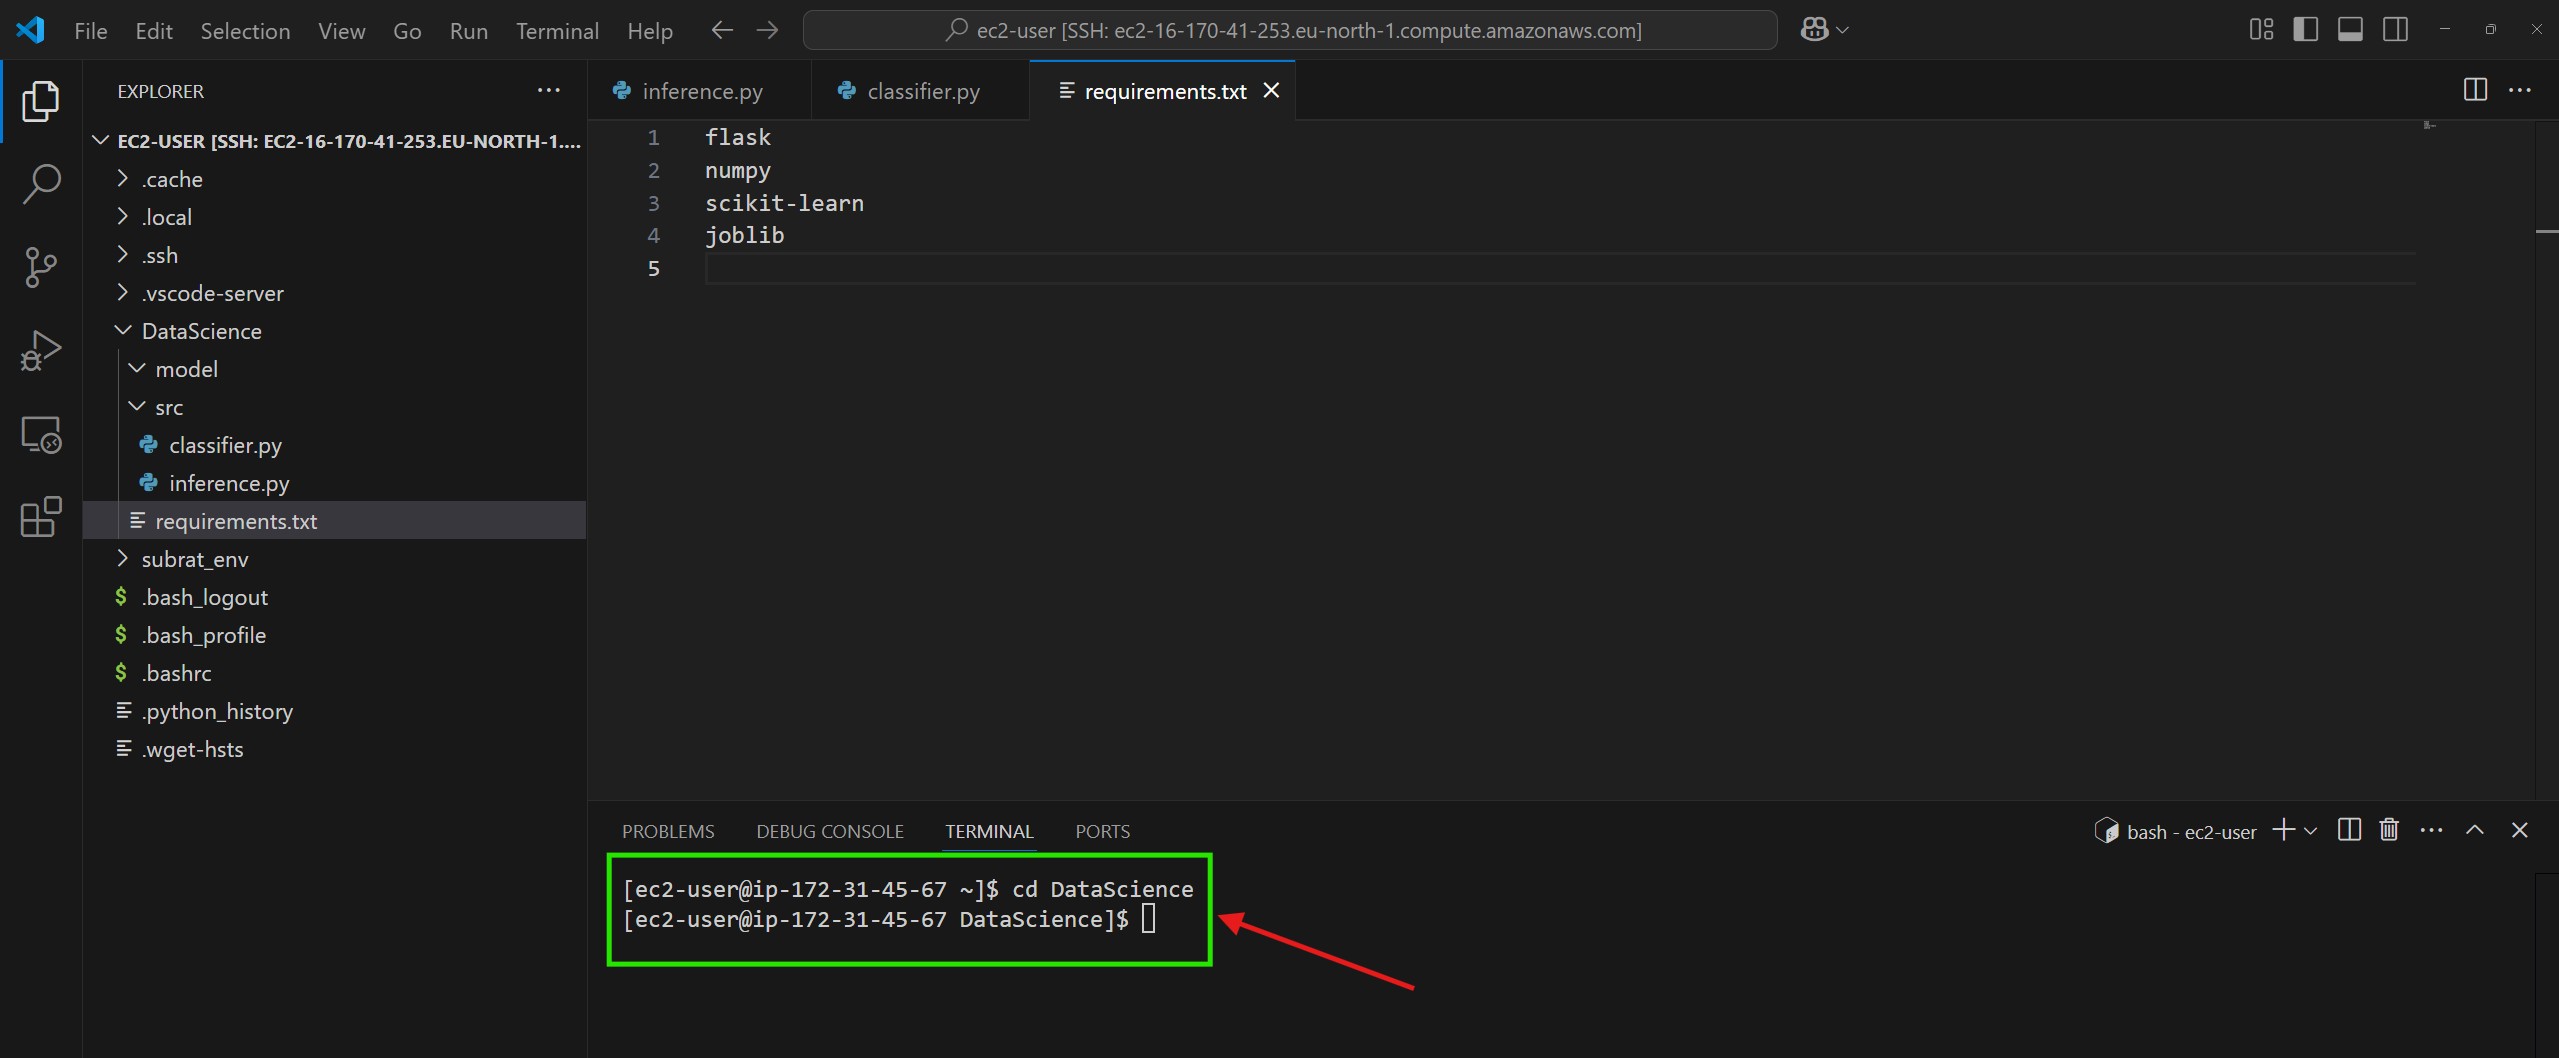2559x1058 pixels.
Task: Split the editor to the right
Action: click(2475, 90)
